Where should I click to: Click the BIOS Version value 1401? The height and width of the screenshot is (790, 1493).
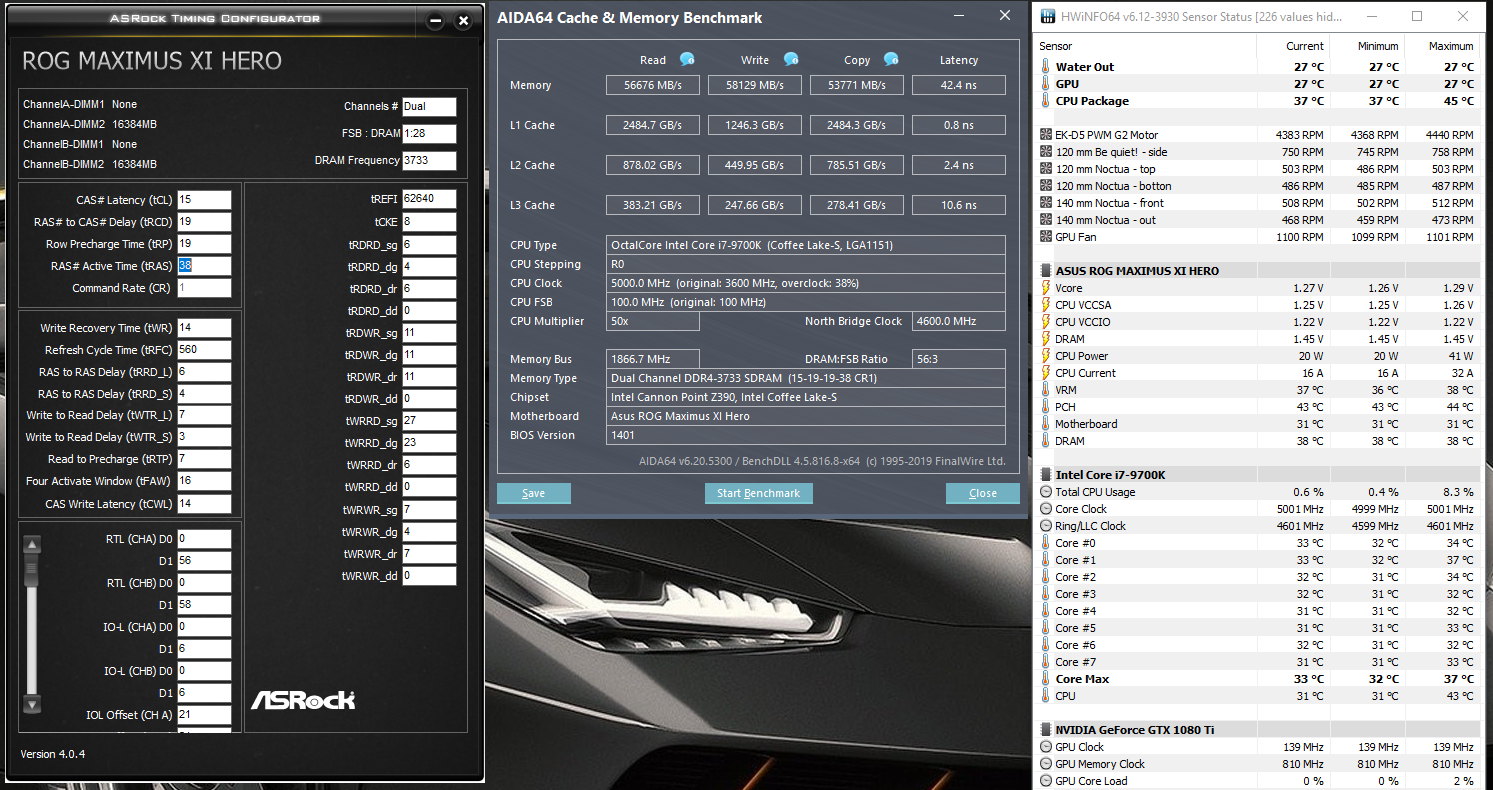(806, 435)
